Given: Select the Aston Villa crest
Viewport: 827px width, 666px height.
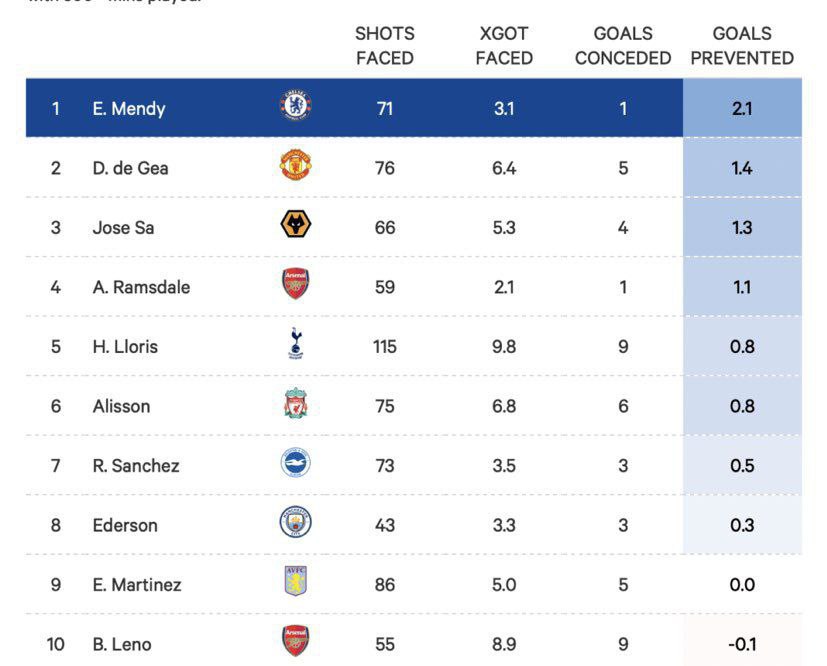Looking at the screenshot, I should point(296,581).
